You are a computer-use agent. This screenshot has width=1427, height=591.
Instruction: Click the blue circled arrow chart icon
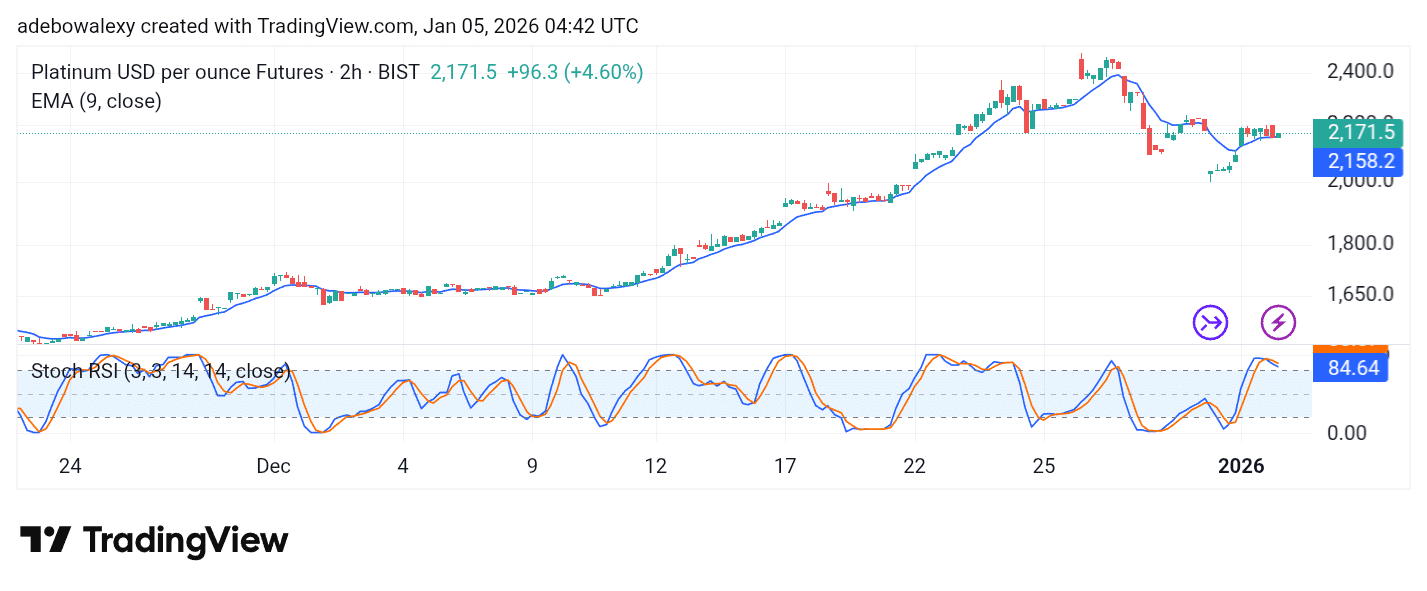click(x=1209, y=322)
